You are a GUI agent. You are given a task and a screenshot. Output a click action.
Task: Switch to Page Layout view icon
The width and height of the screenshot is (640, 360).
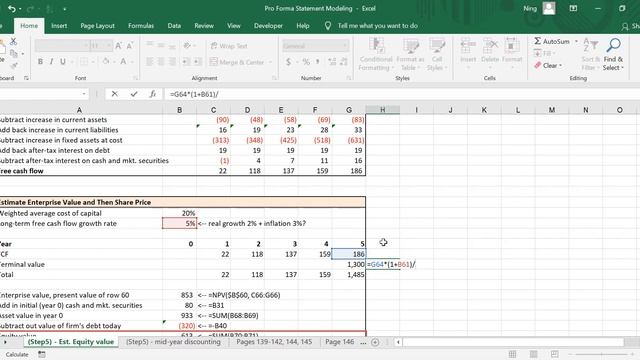pos(533,354)
